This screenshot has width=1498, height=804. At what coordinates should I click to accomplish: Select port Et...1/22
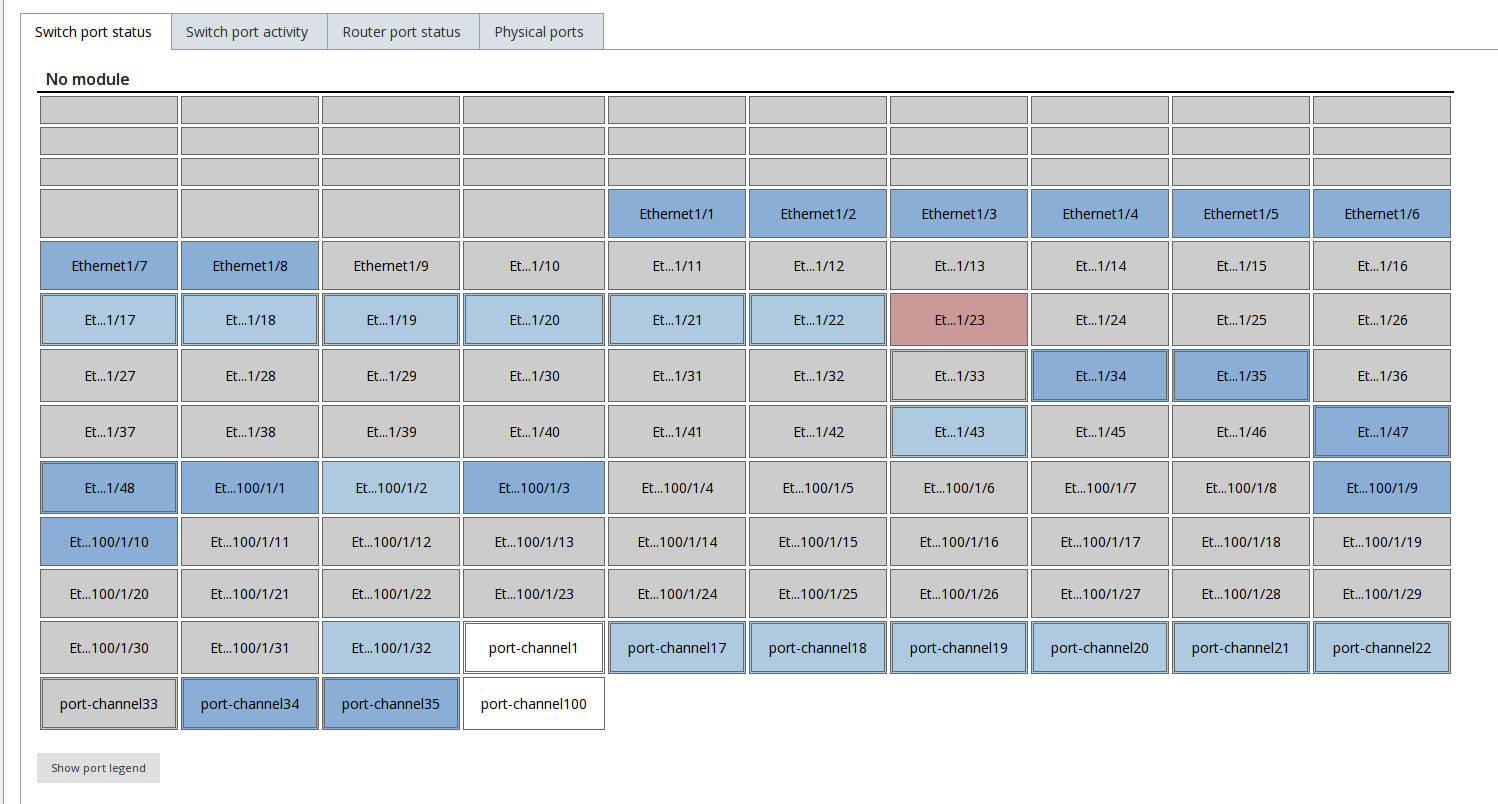[x=818, y=320]
